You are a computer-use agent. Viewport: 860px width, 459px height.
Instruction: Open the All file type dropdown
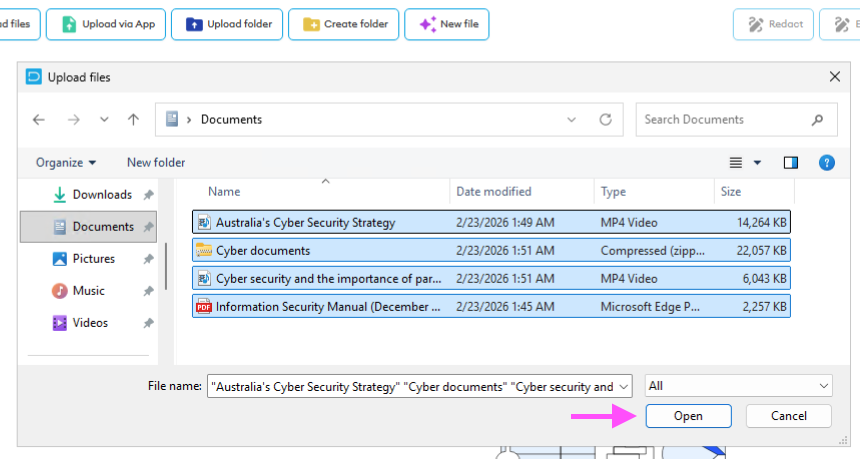tap(739, 386)
